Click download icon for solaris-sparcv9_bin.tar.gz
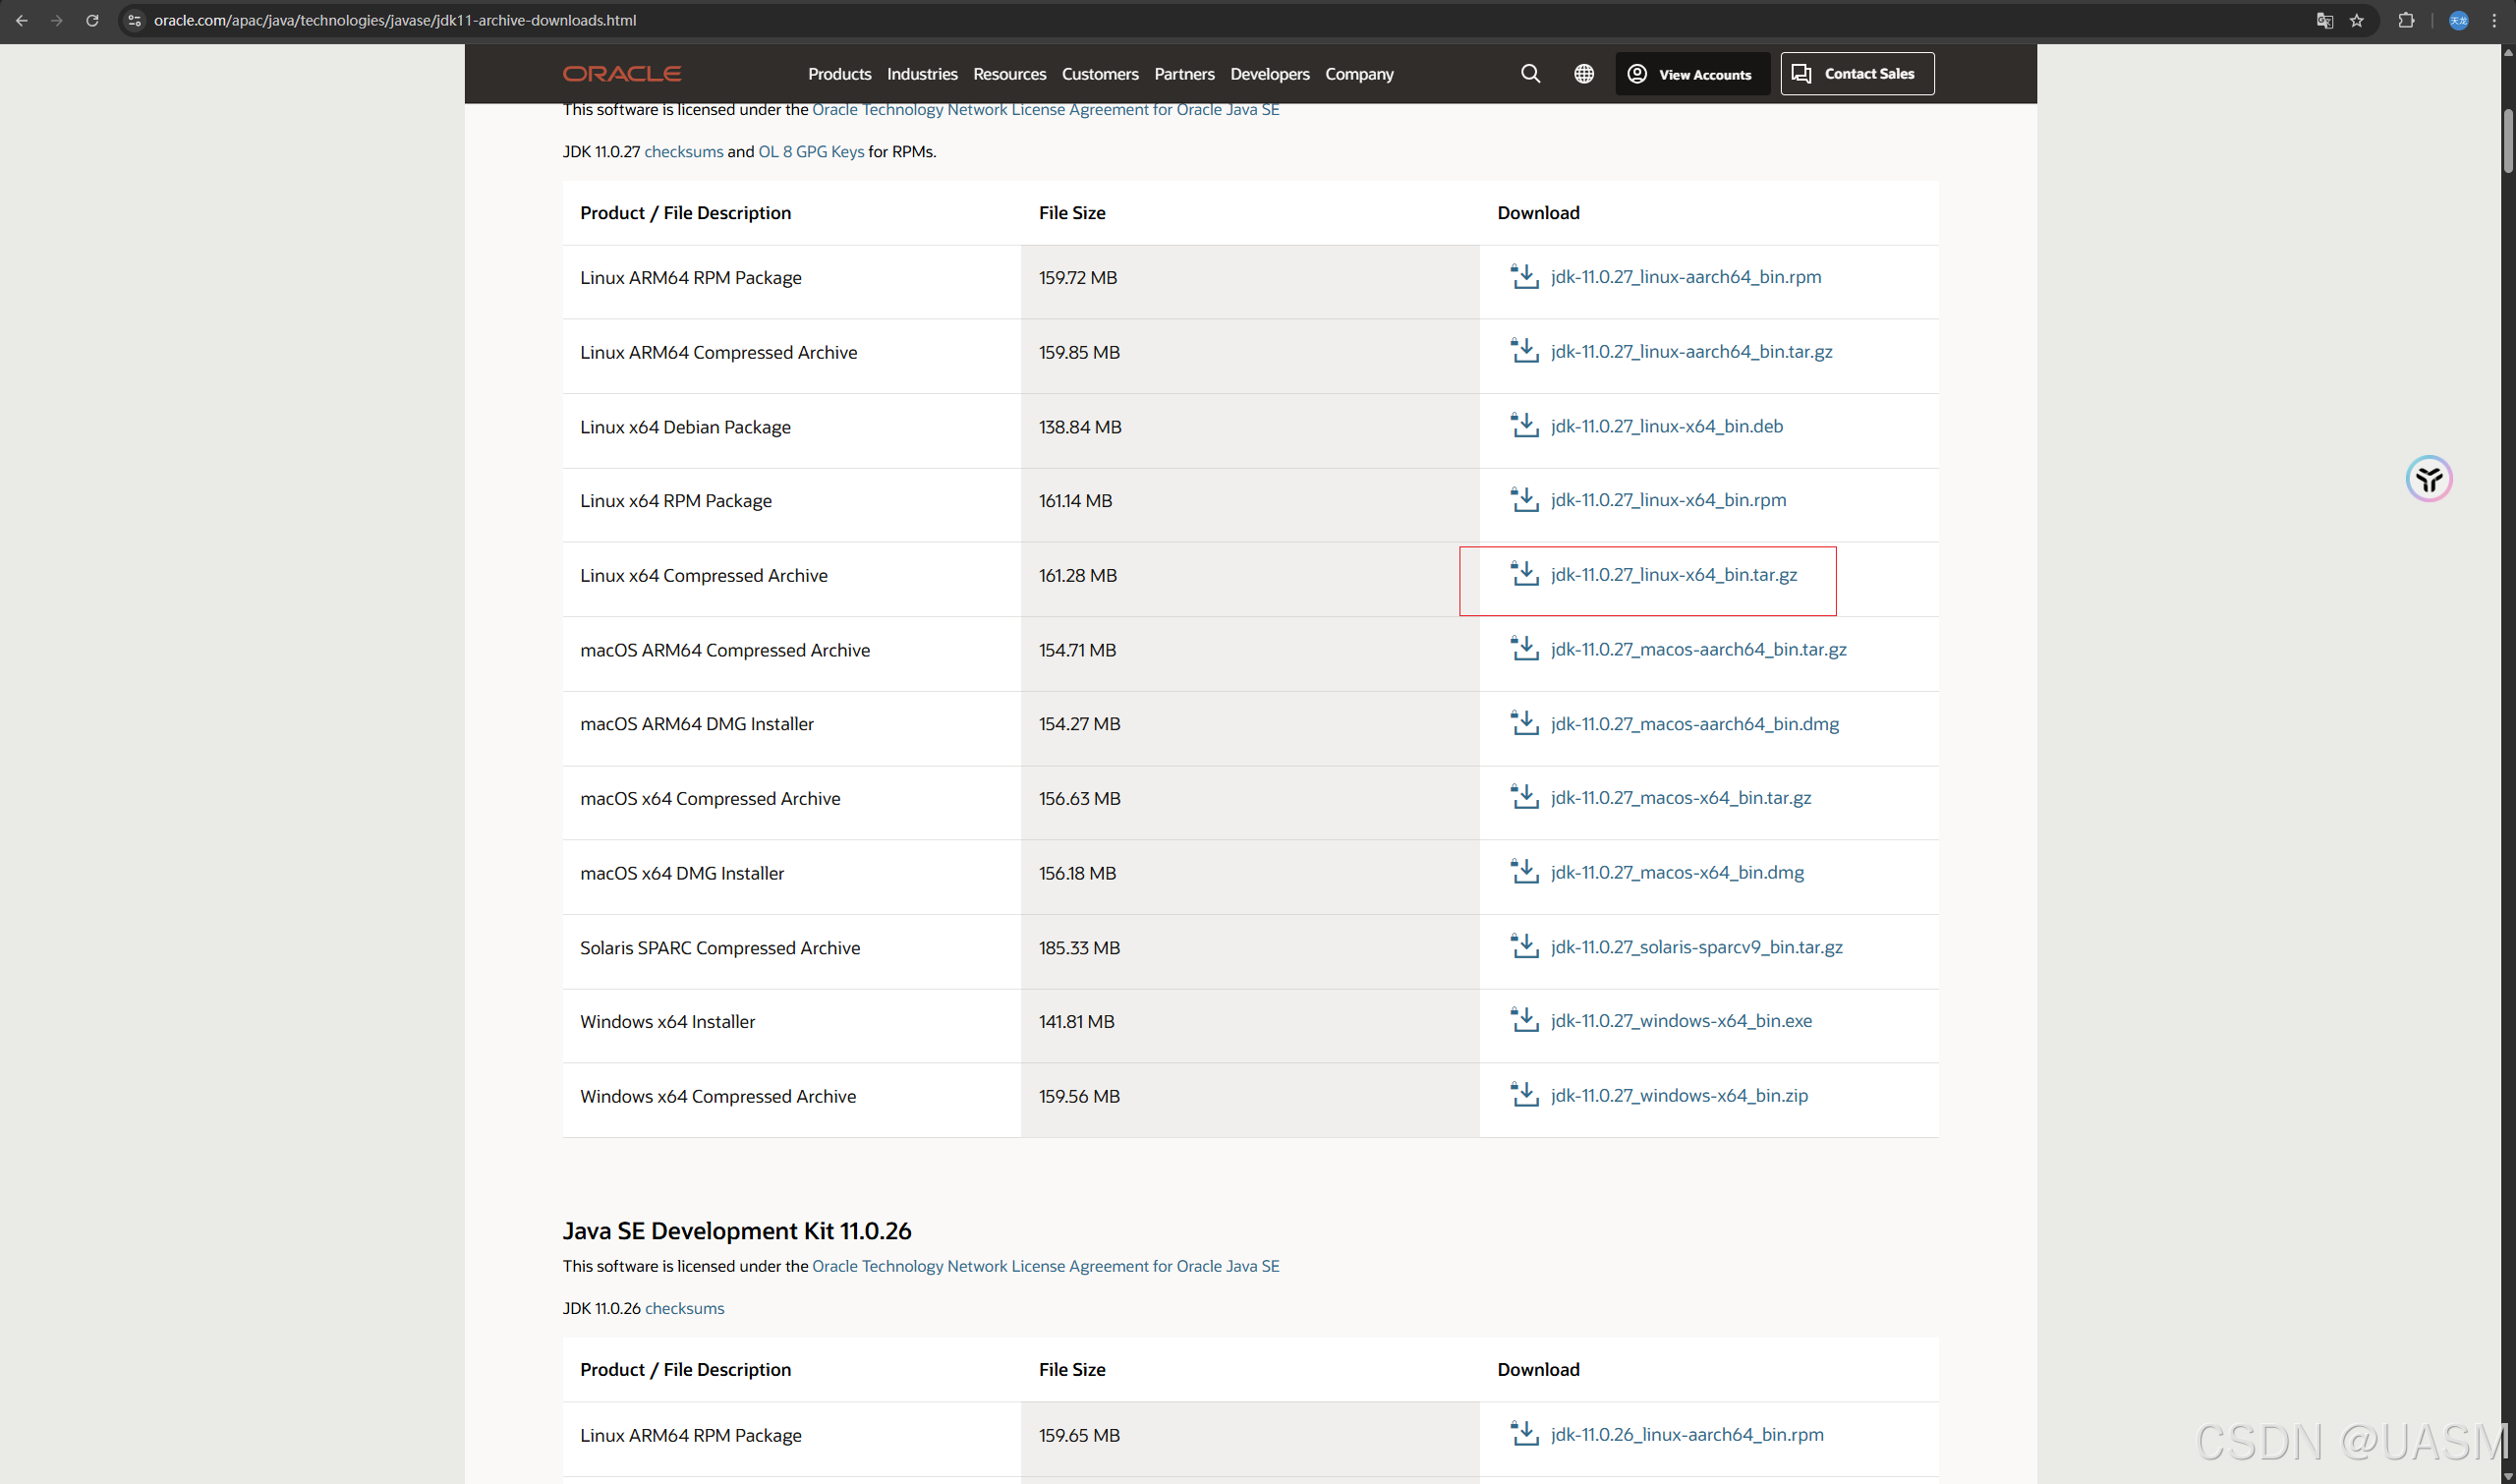The height and width of the screenshot is (1484, 2516). pyautogui.click(x=1524, y=946)
